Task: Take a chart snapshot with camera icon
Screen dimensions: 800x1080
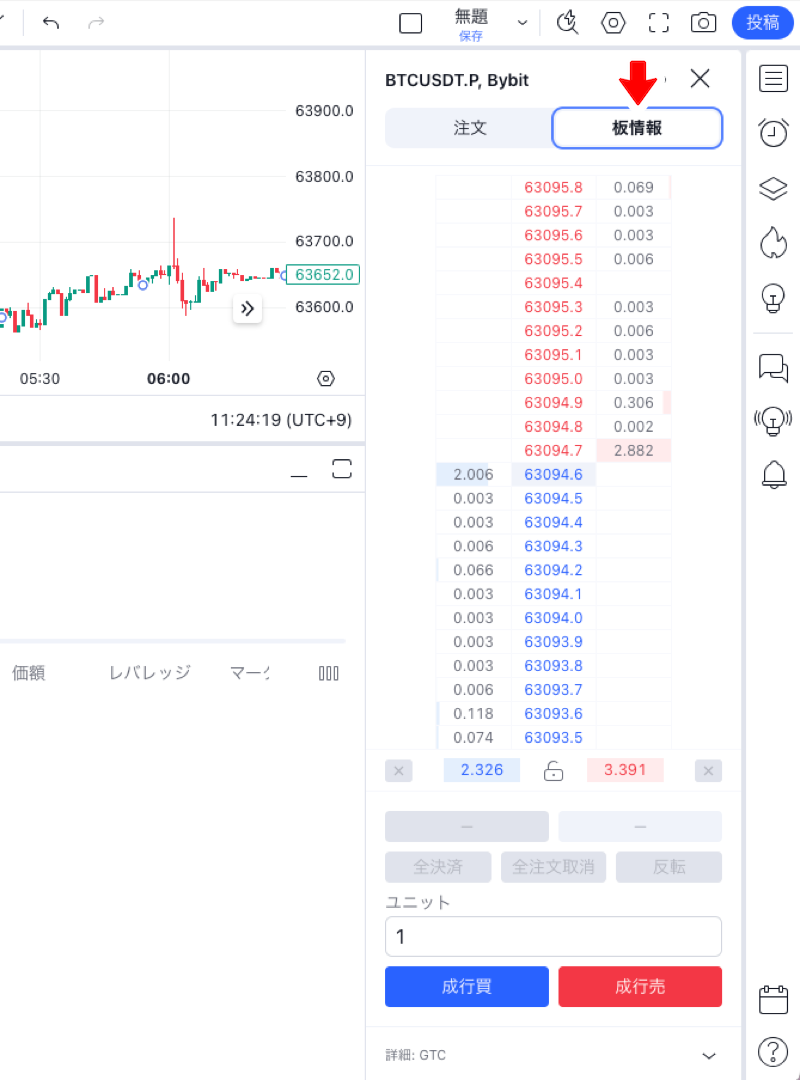Action: 703,23
